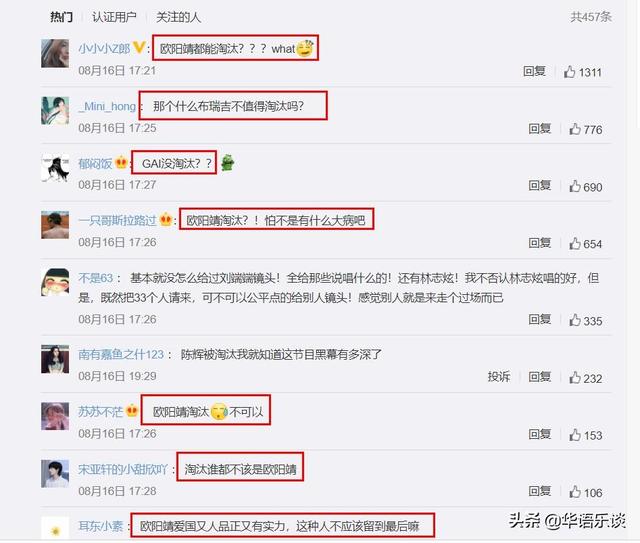
Task: Like the GAI没淘汰 comment
Action: click(575, 186)
